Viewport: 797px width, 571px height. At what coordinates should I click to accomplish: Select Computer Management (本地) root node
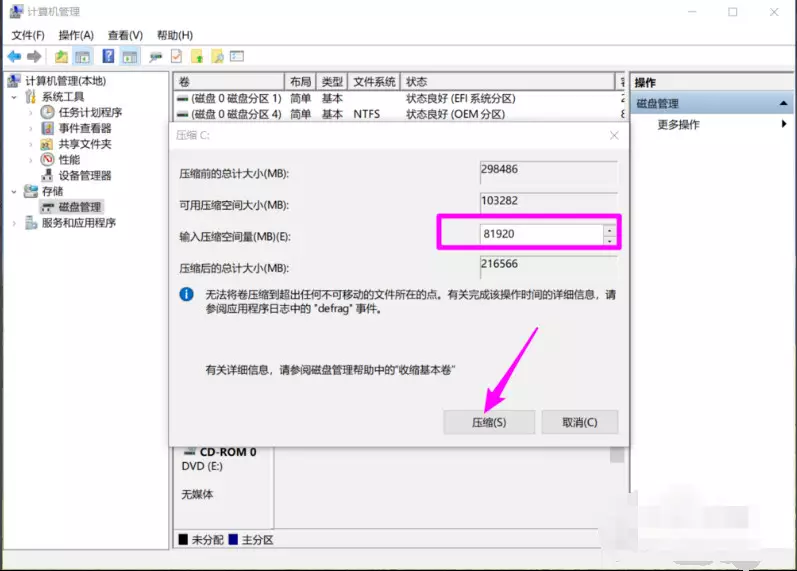tap(66, 81)
